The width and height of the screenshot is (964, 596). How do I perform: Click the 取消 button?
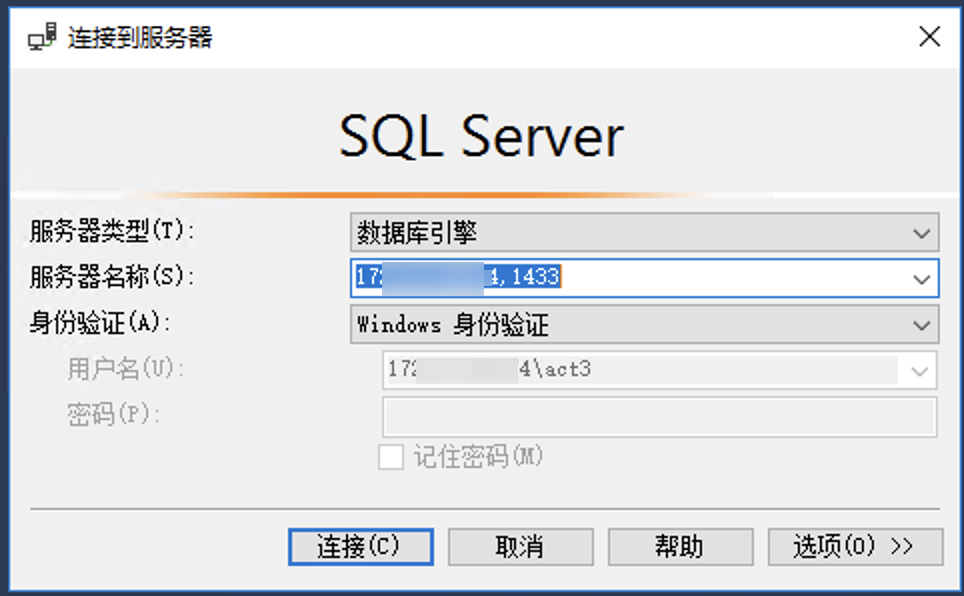coord(520,547)
